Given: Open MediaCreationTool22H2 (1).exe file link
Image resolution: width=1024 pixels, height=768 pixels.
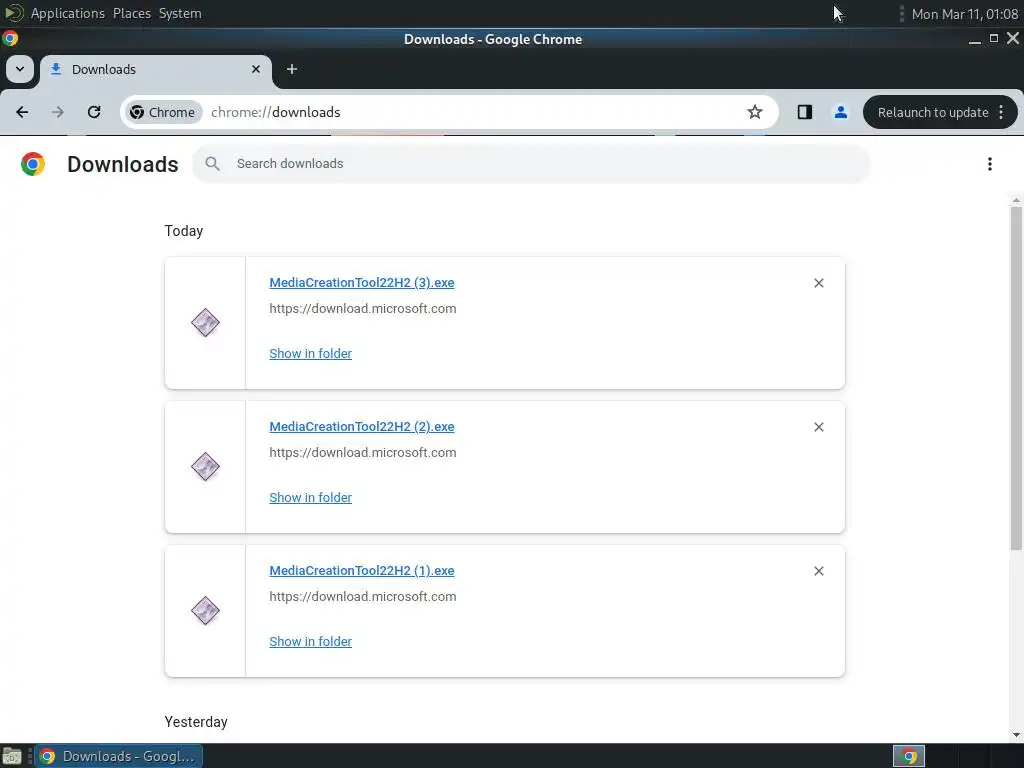Looking at the screenshot, I should (362, 571).
